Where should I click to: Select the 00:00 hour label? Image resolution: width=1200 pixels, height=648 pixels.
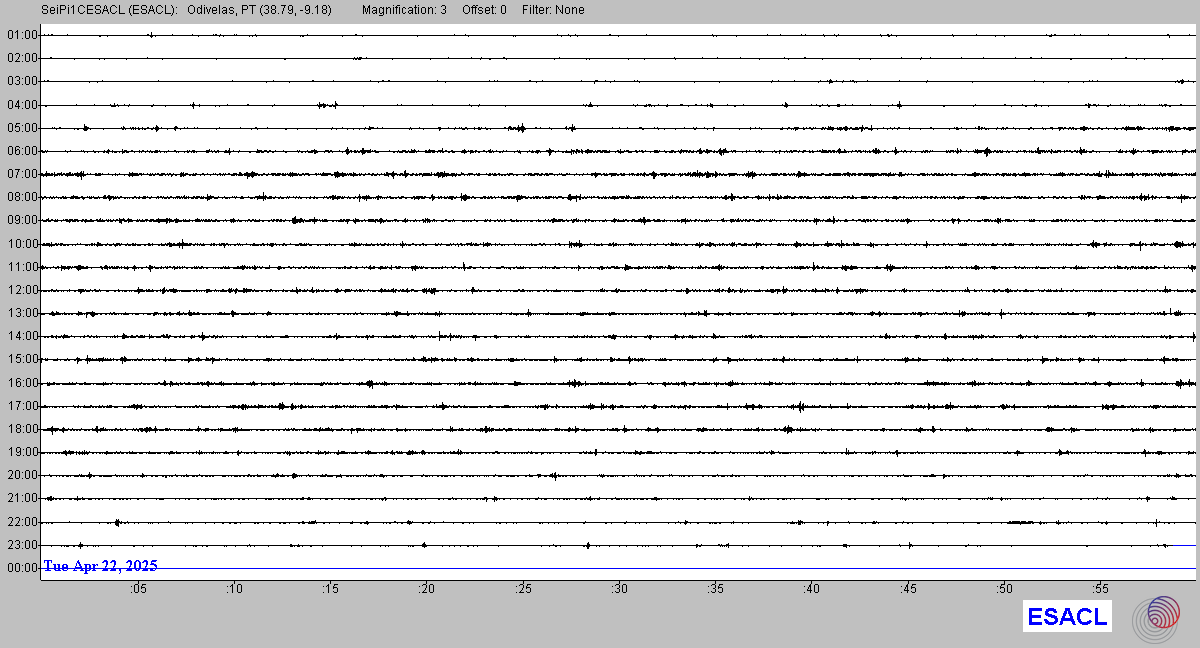pyautogui.click(x=22, y=568)
